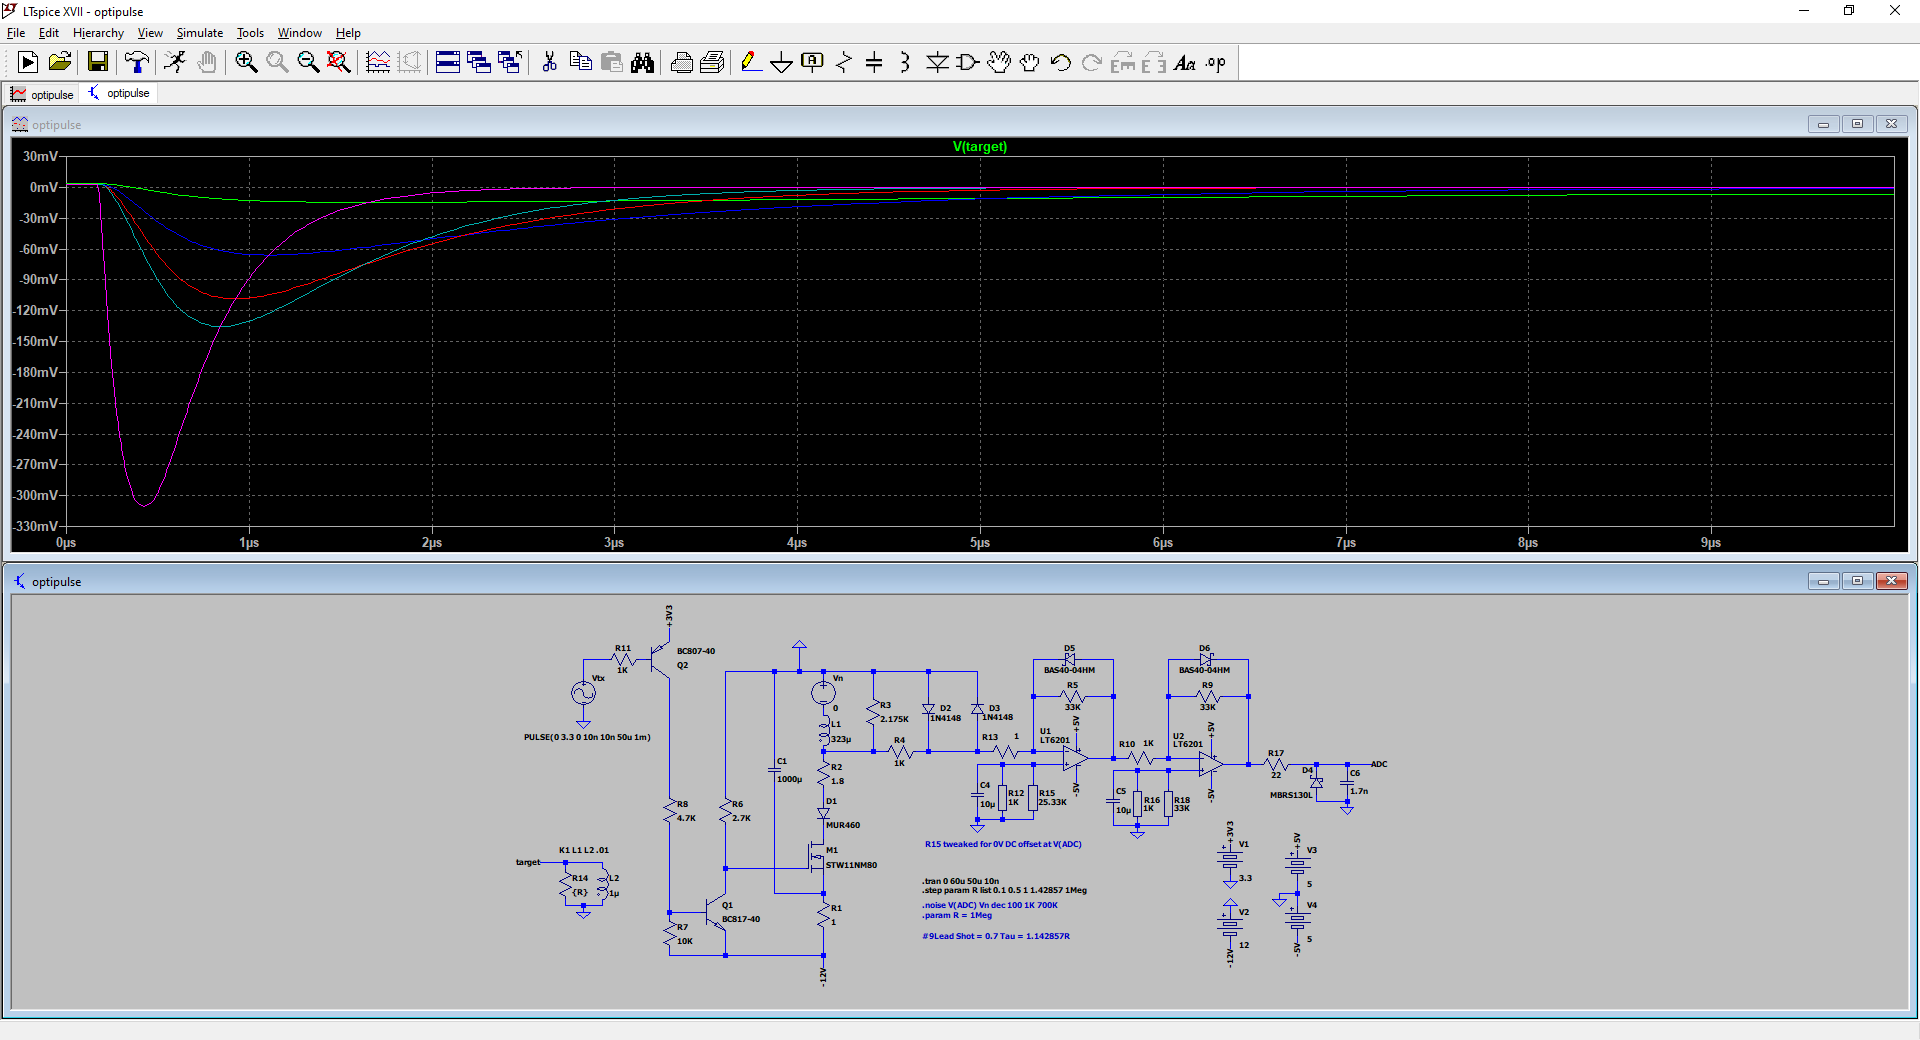
Task: Maximize the waveform plot pane
Action: click(x=1857, y=124)
